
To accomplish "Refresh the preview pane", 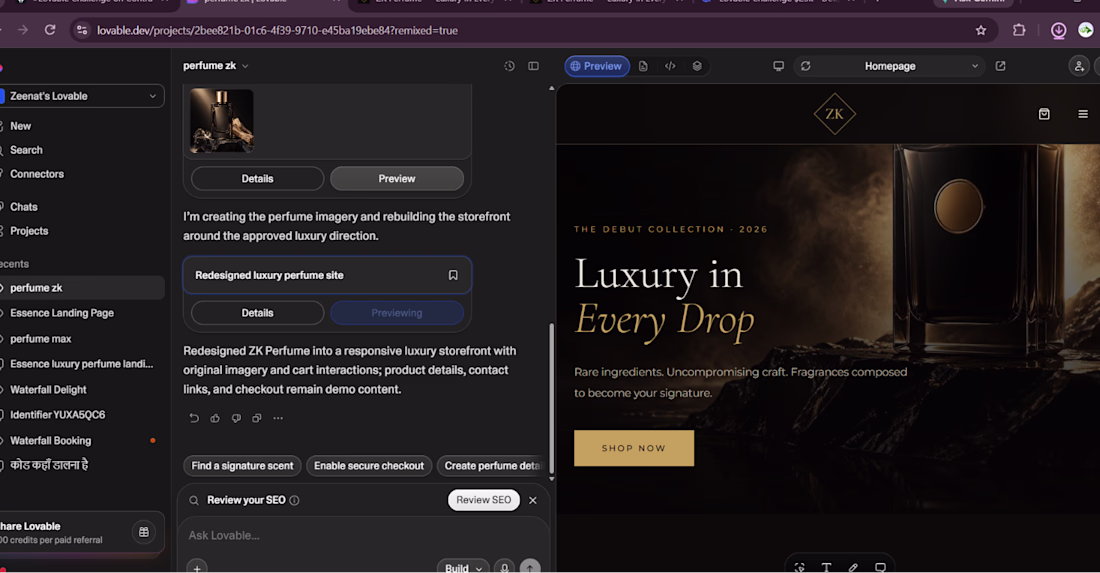I will (x=805, y=66).
